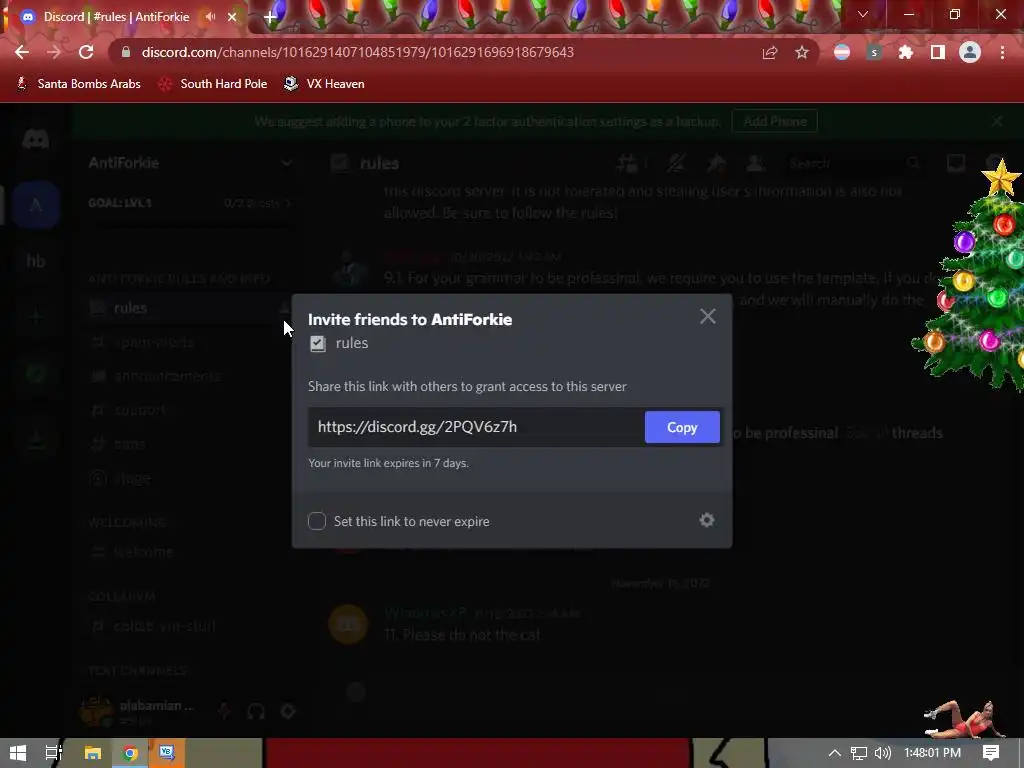Image resolution: width=1024 pixels, height=768 pixels.
Task: Reload the Discord page
Action: pos(86,52)
